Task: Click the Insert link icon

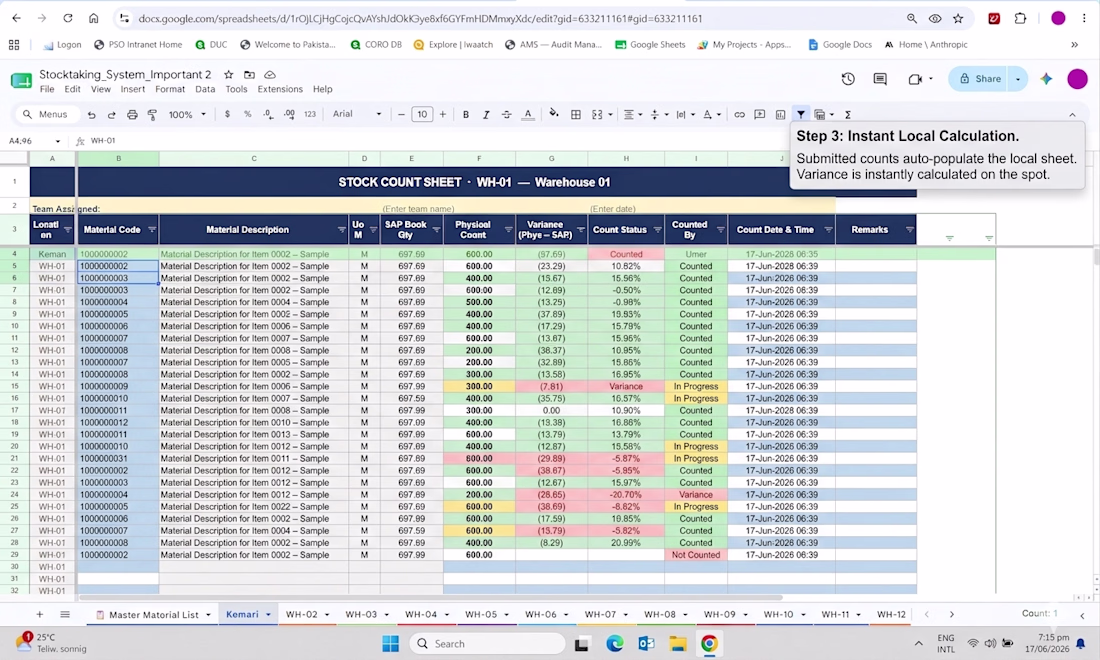Action: (x=739, y=114)
